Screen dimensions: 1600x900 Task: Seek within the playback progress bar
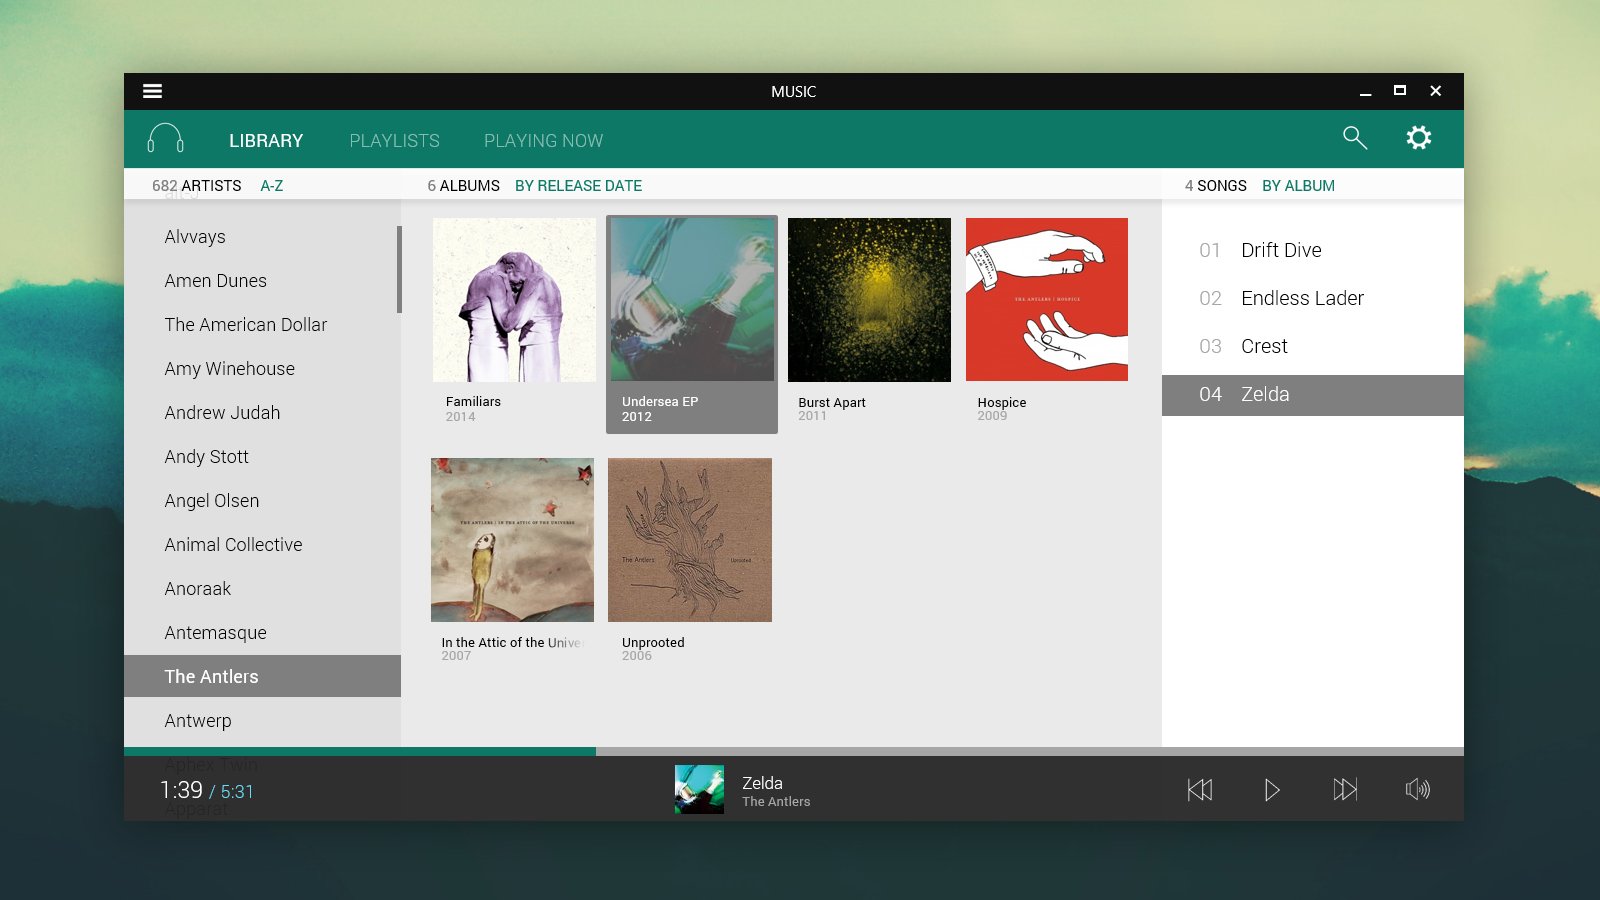tap(794, 751)
